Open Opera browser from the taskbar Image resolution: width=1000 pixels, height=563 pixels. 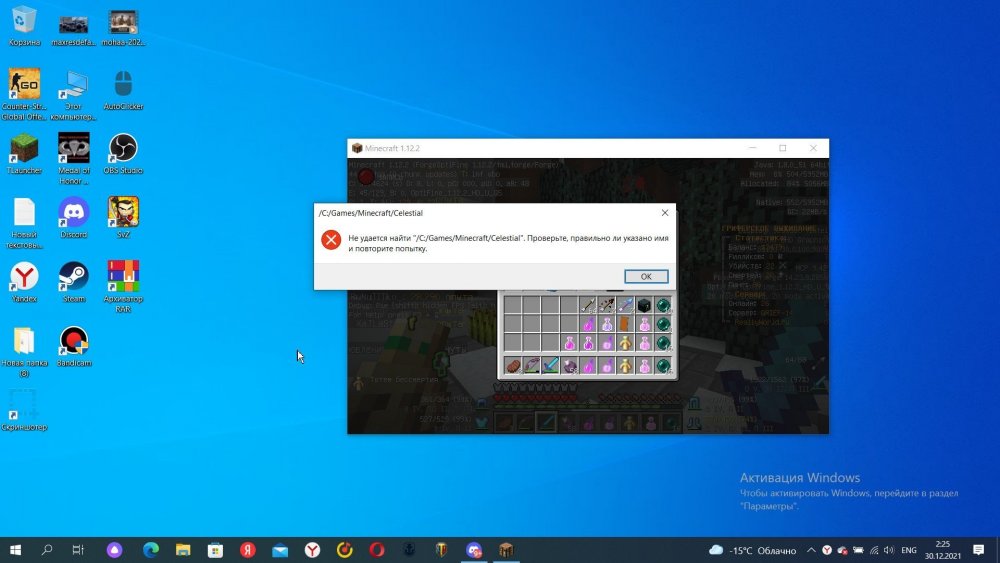coord(377,550)
